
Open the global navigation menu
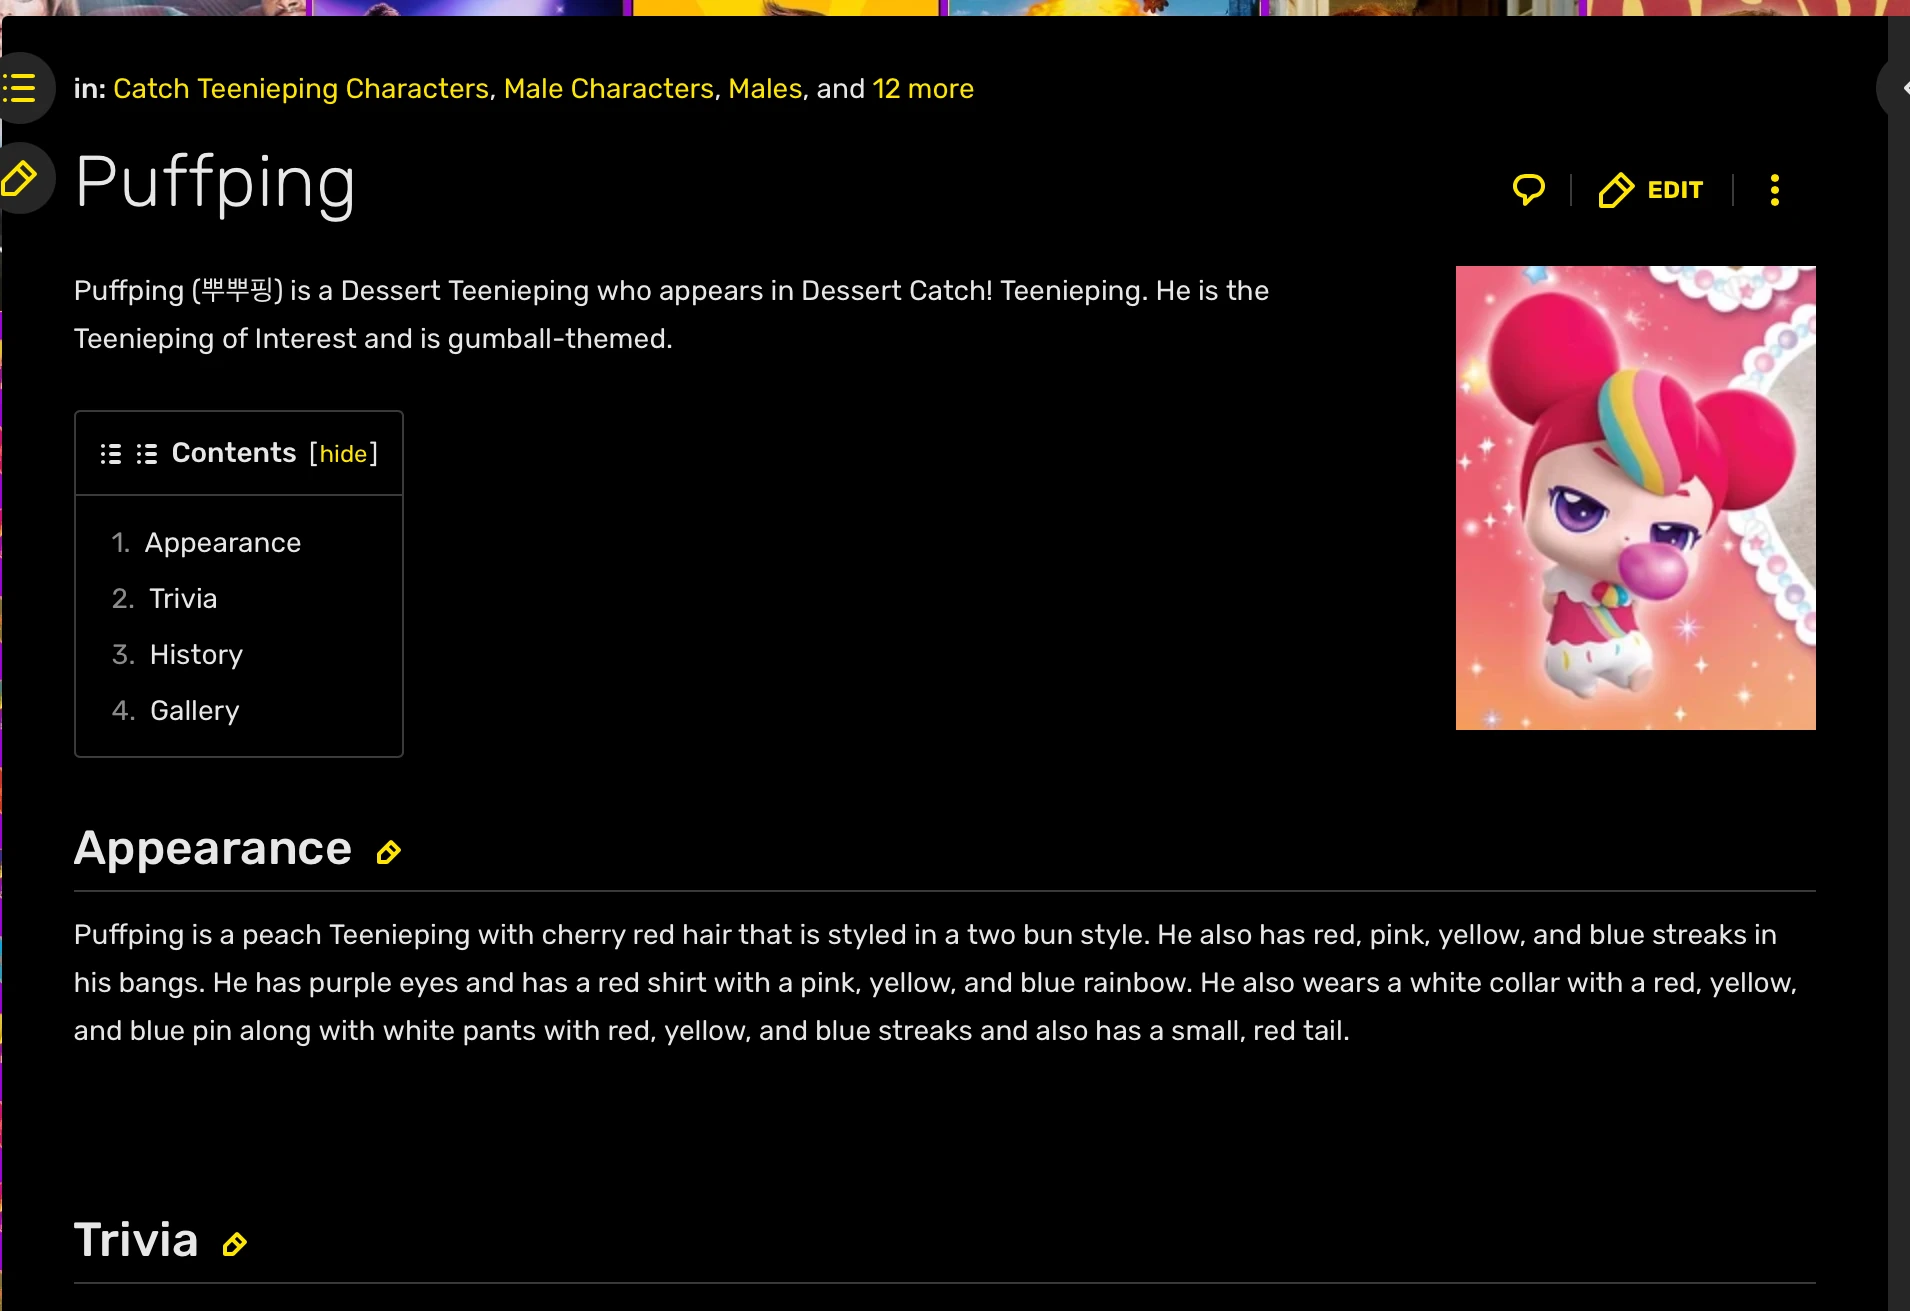pos(20,88)
